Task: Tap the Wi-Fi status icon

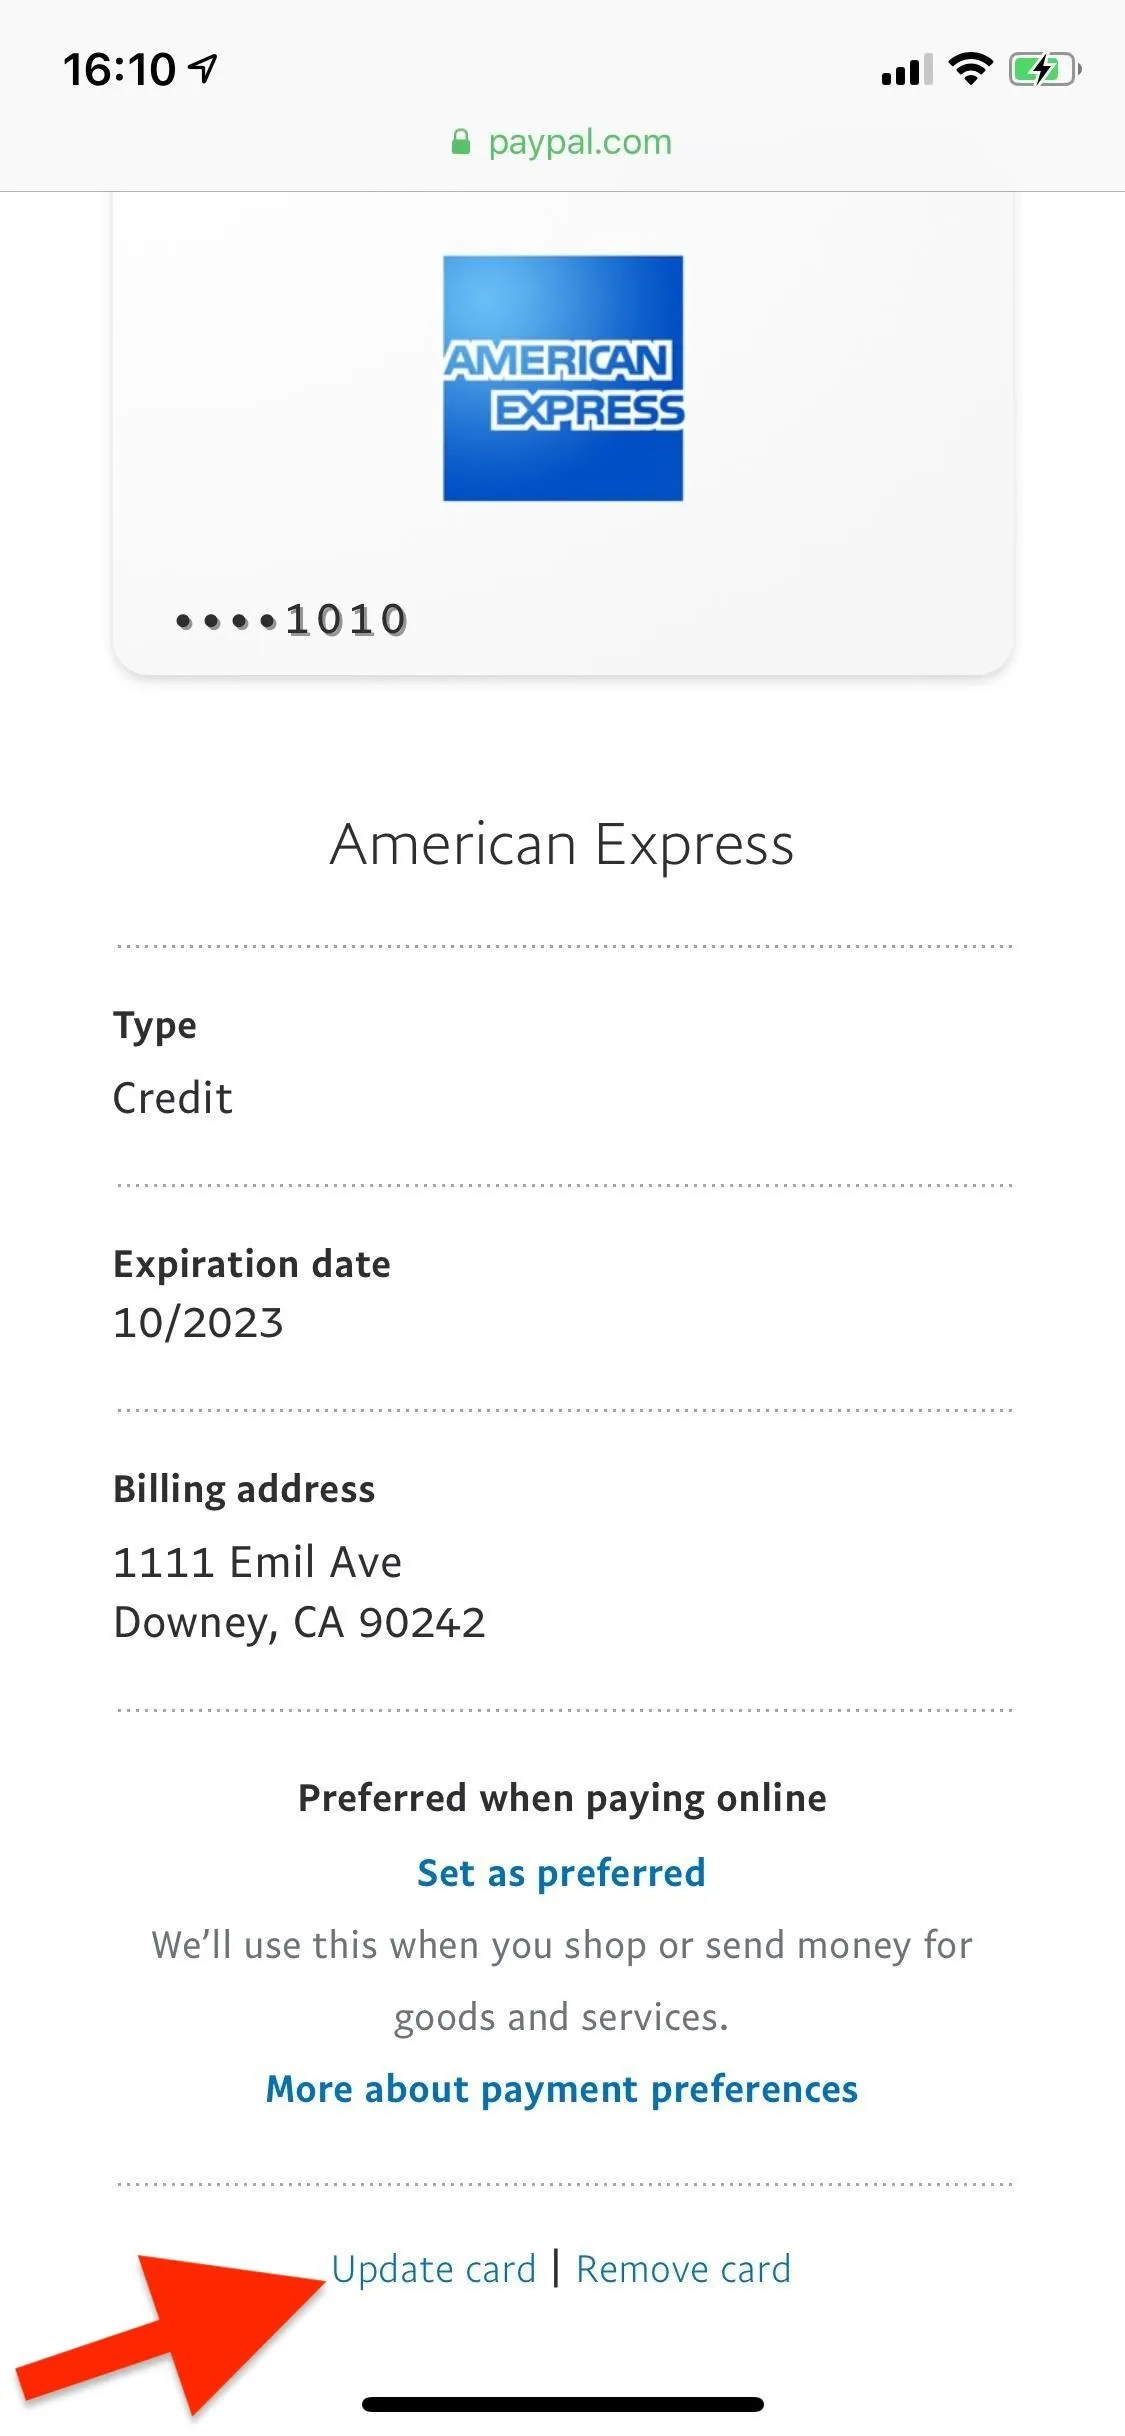Action: click(x=970, y=69)
